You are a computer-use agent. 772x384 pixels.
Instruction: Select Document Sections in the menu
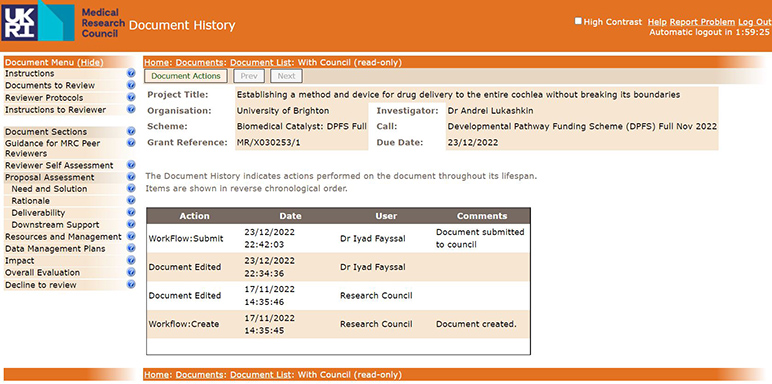pyautogui.click(x=46, y=132)
